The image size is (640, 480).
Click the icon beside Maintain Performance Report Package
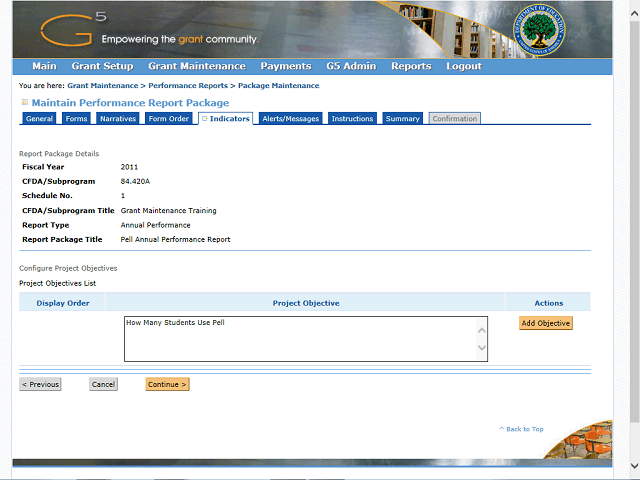coord(24,102)
